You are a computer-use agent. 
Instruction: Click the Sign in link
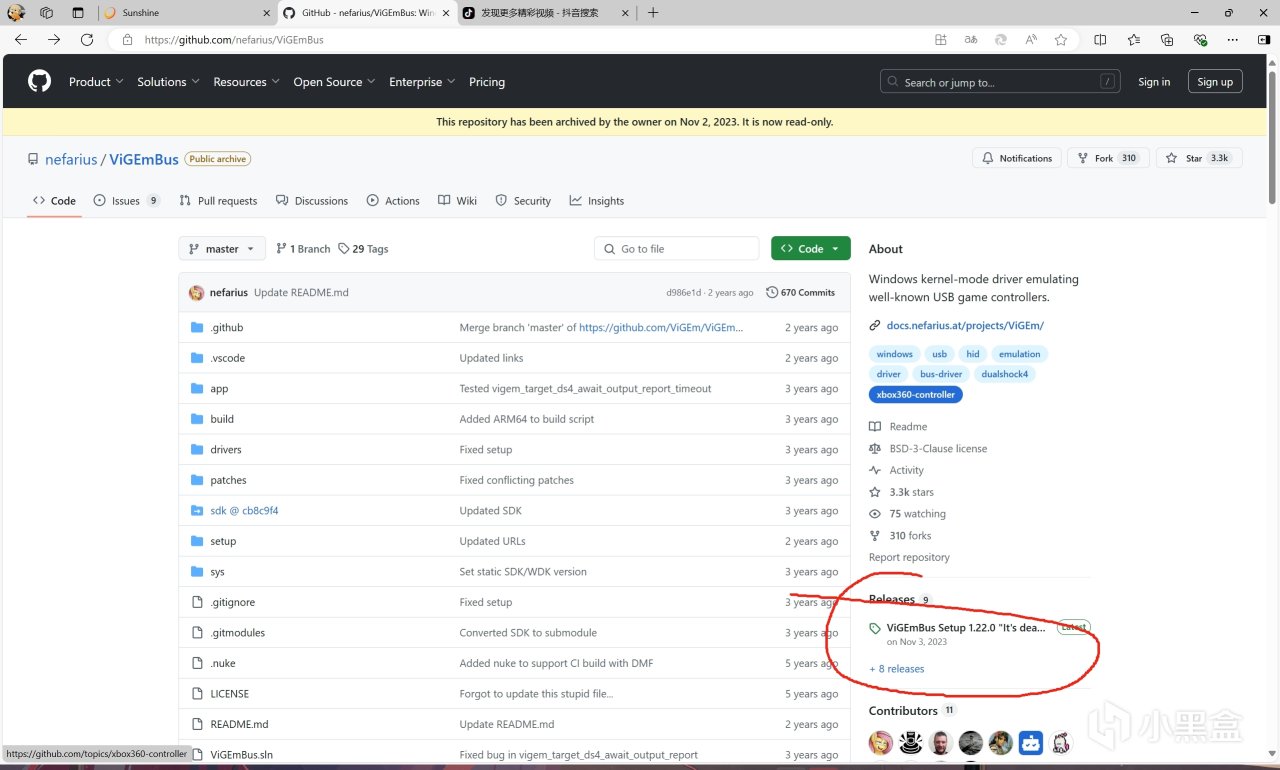coord(1154,82)
